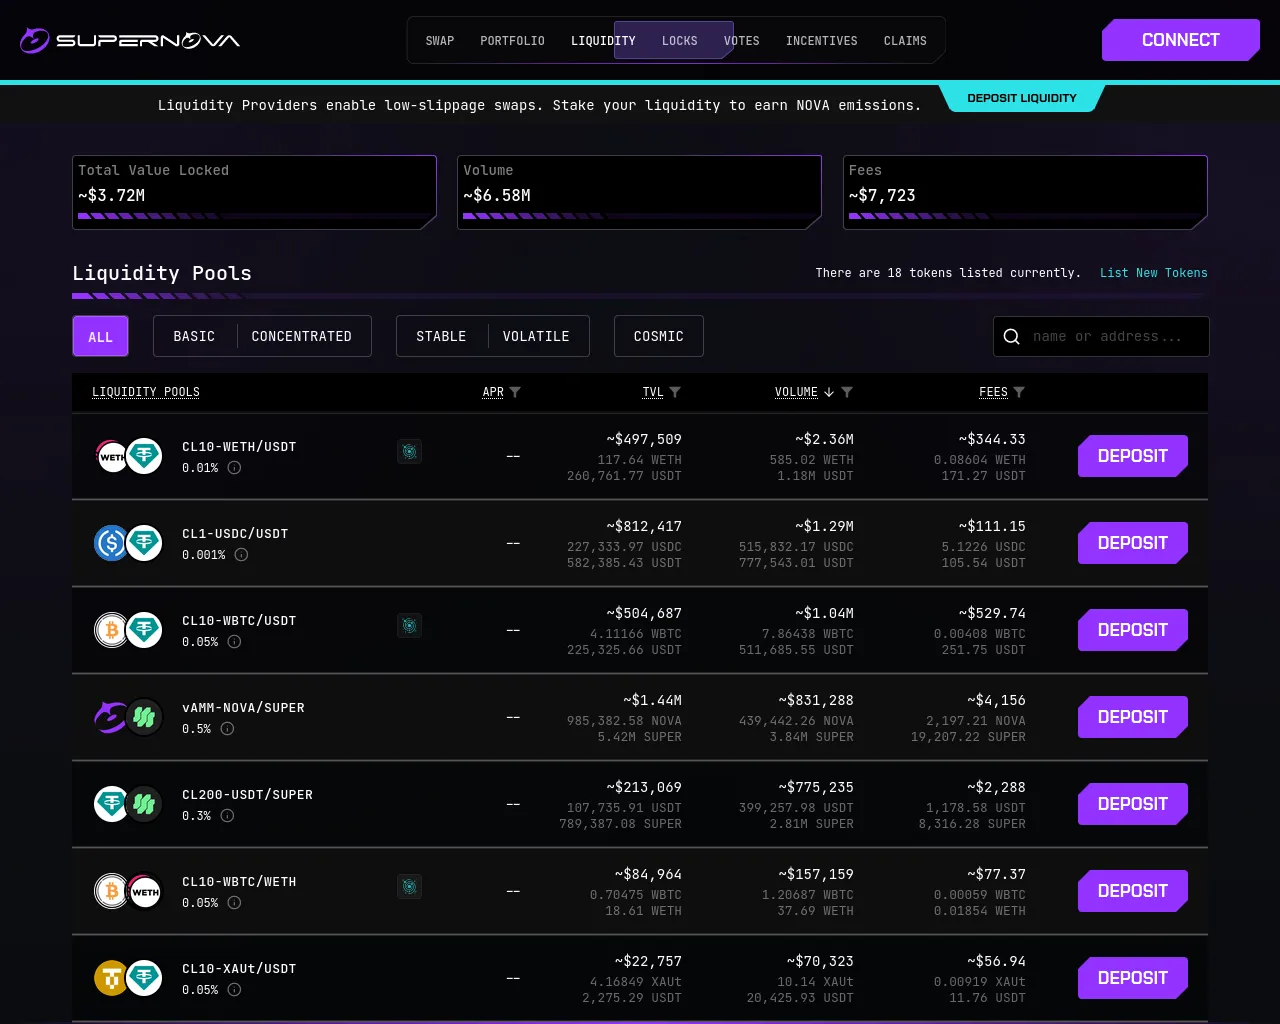
Task: Click the teal badge icon in CL10-WBTC/USDT row
Action: click(x=409, y=626)
